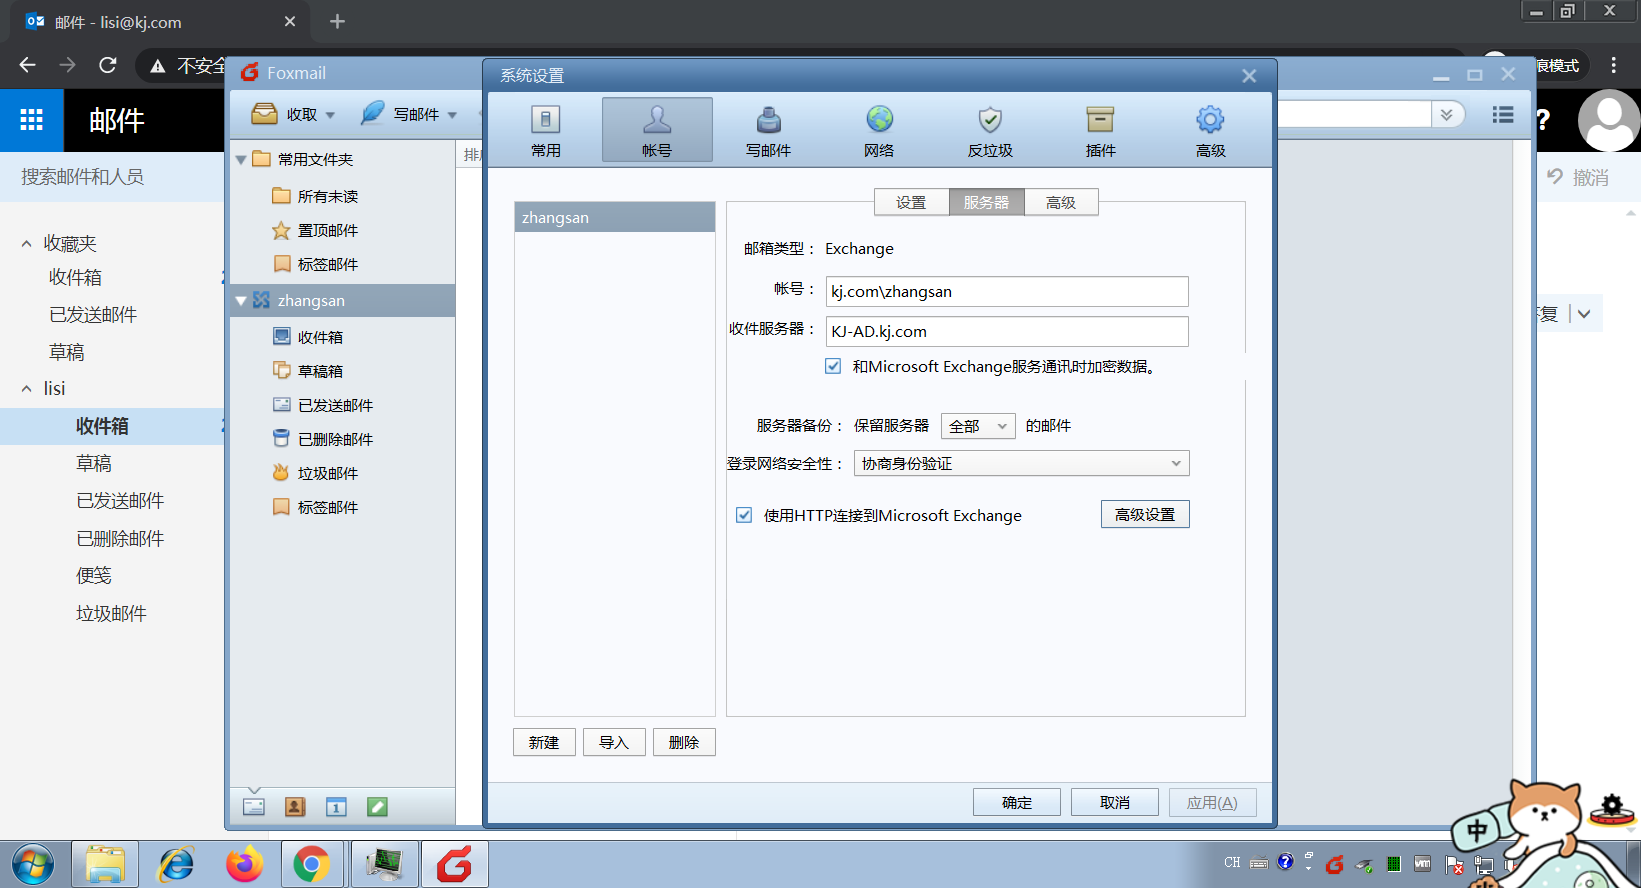Collapse the 常用文件夹 tree node
The width and height of the screenshot is (1641, 888).
(241, 160)
